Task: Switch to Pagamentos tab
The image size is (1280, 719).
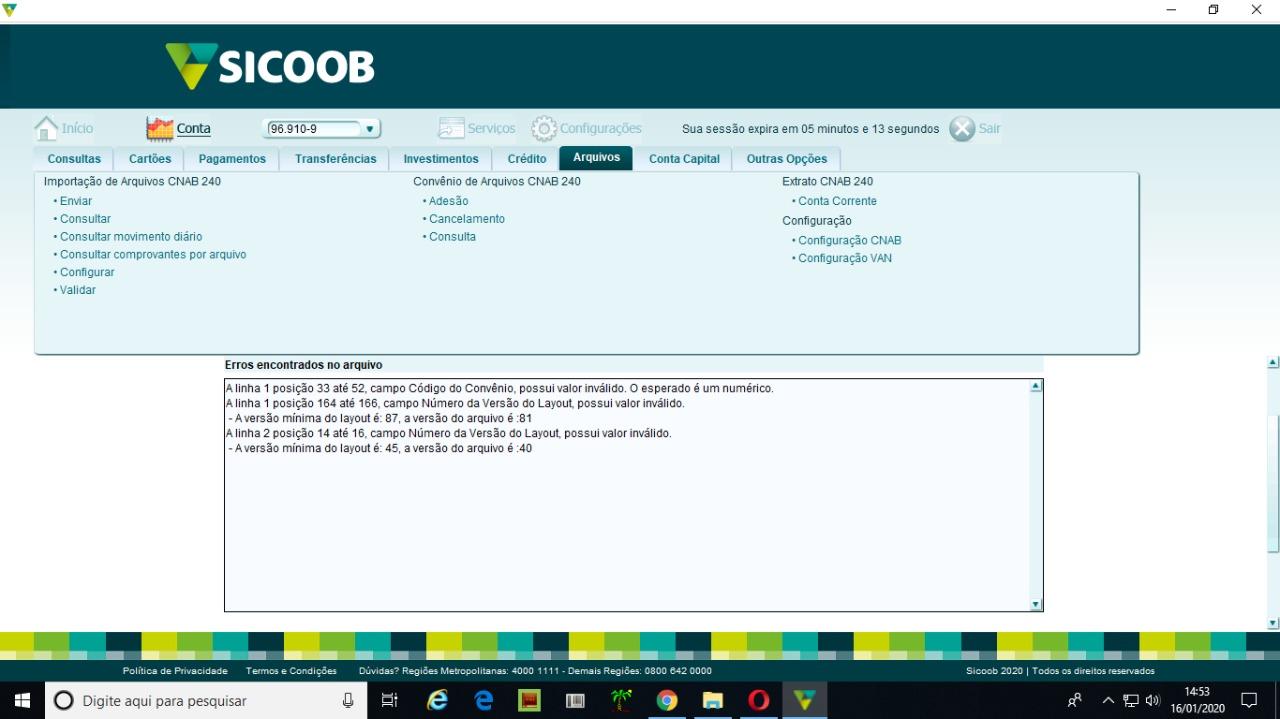Action: tap(232, 159)
